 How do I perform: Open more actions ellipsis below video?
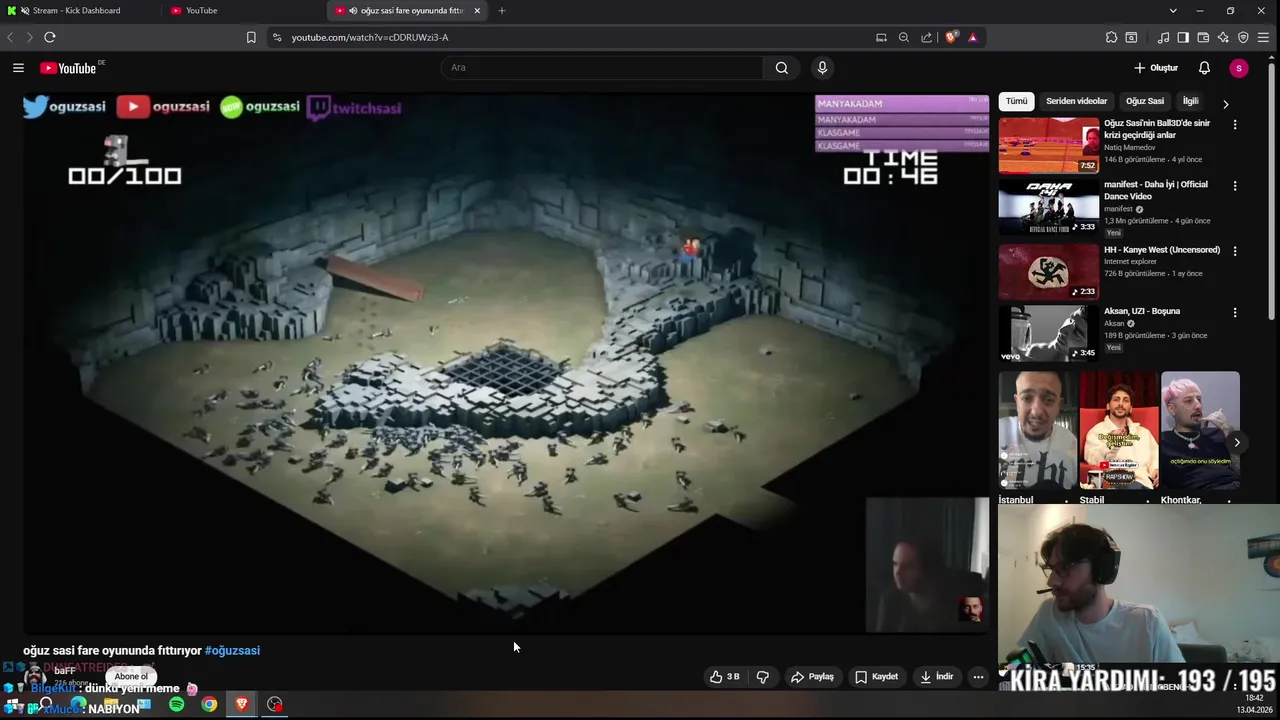point(978,677)
